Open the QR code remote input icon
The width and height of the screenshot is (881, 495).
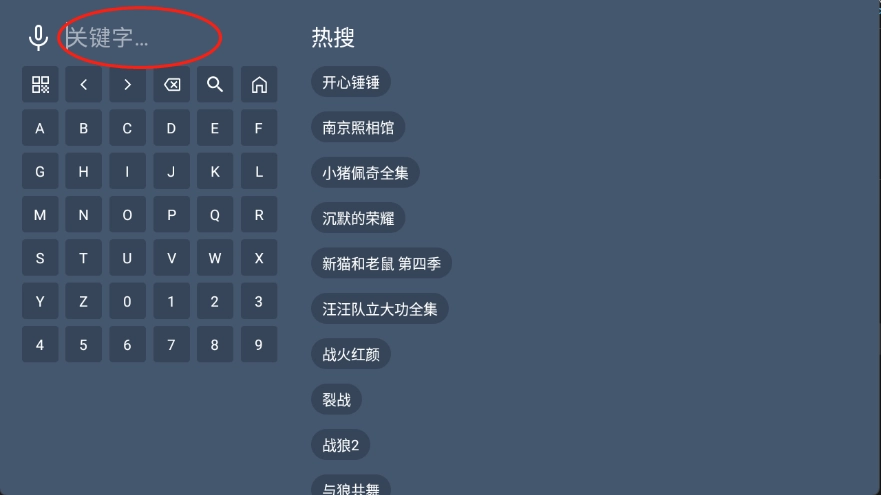40,85
